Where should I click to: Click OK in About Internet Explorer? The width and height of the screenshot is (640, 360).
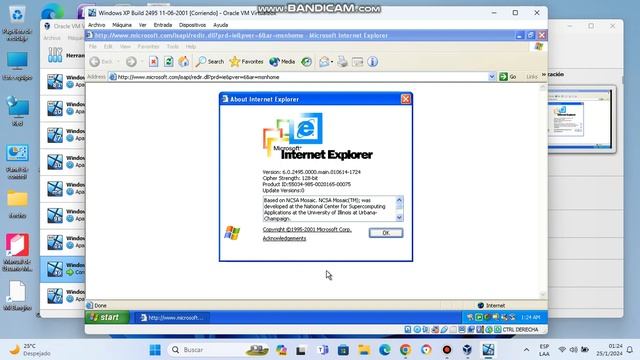click(386, 233)
